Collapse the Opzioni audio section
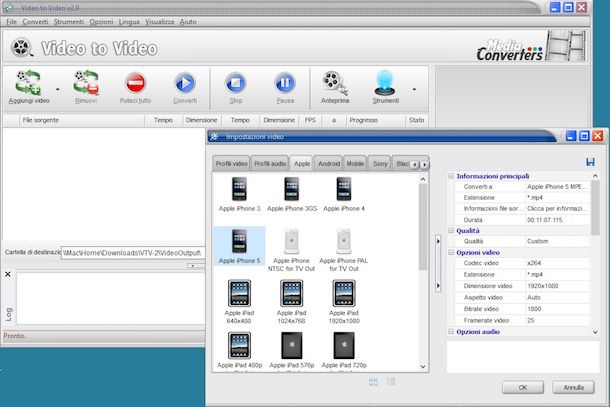610x407 pixels. [x=451, y=332]
